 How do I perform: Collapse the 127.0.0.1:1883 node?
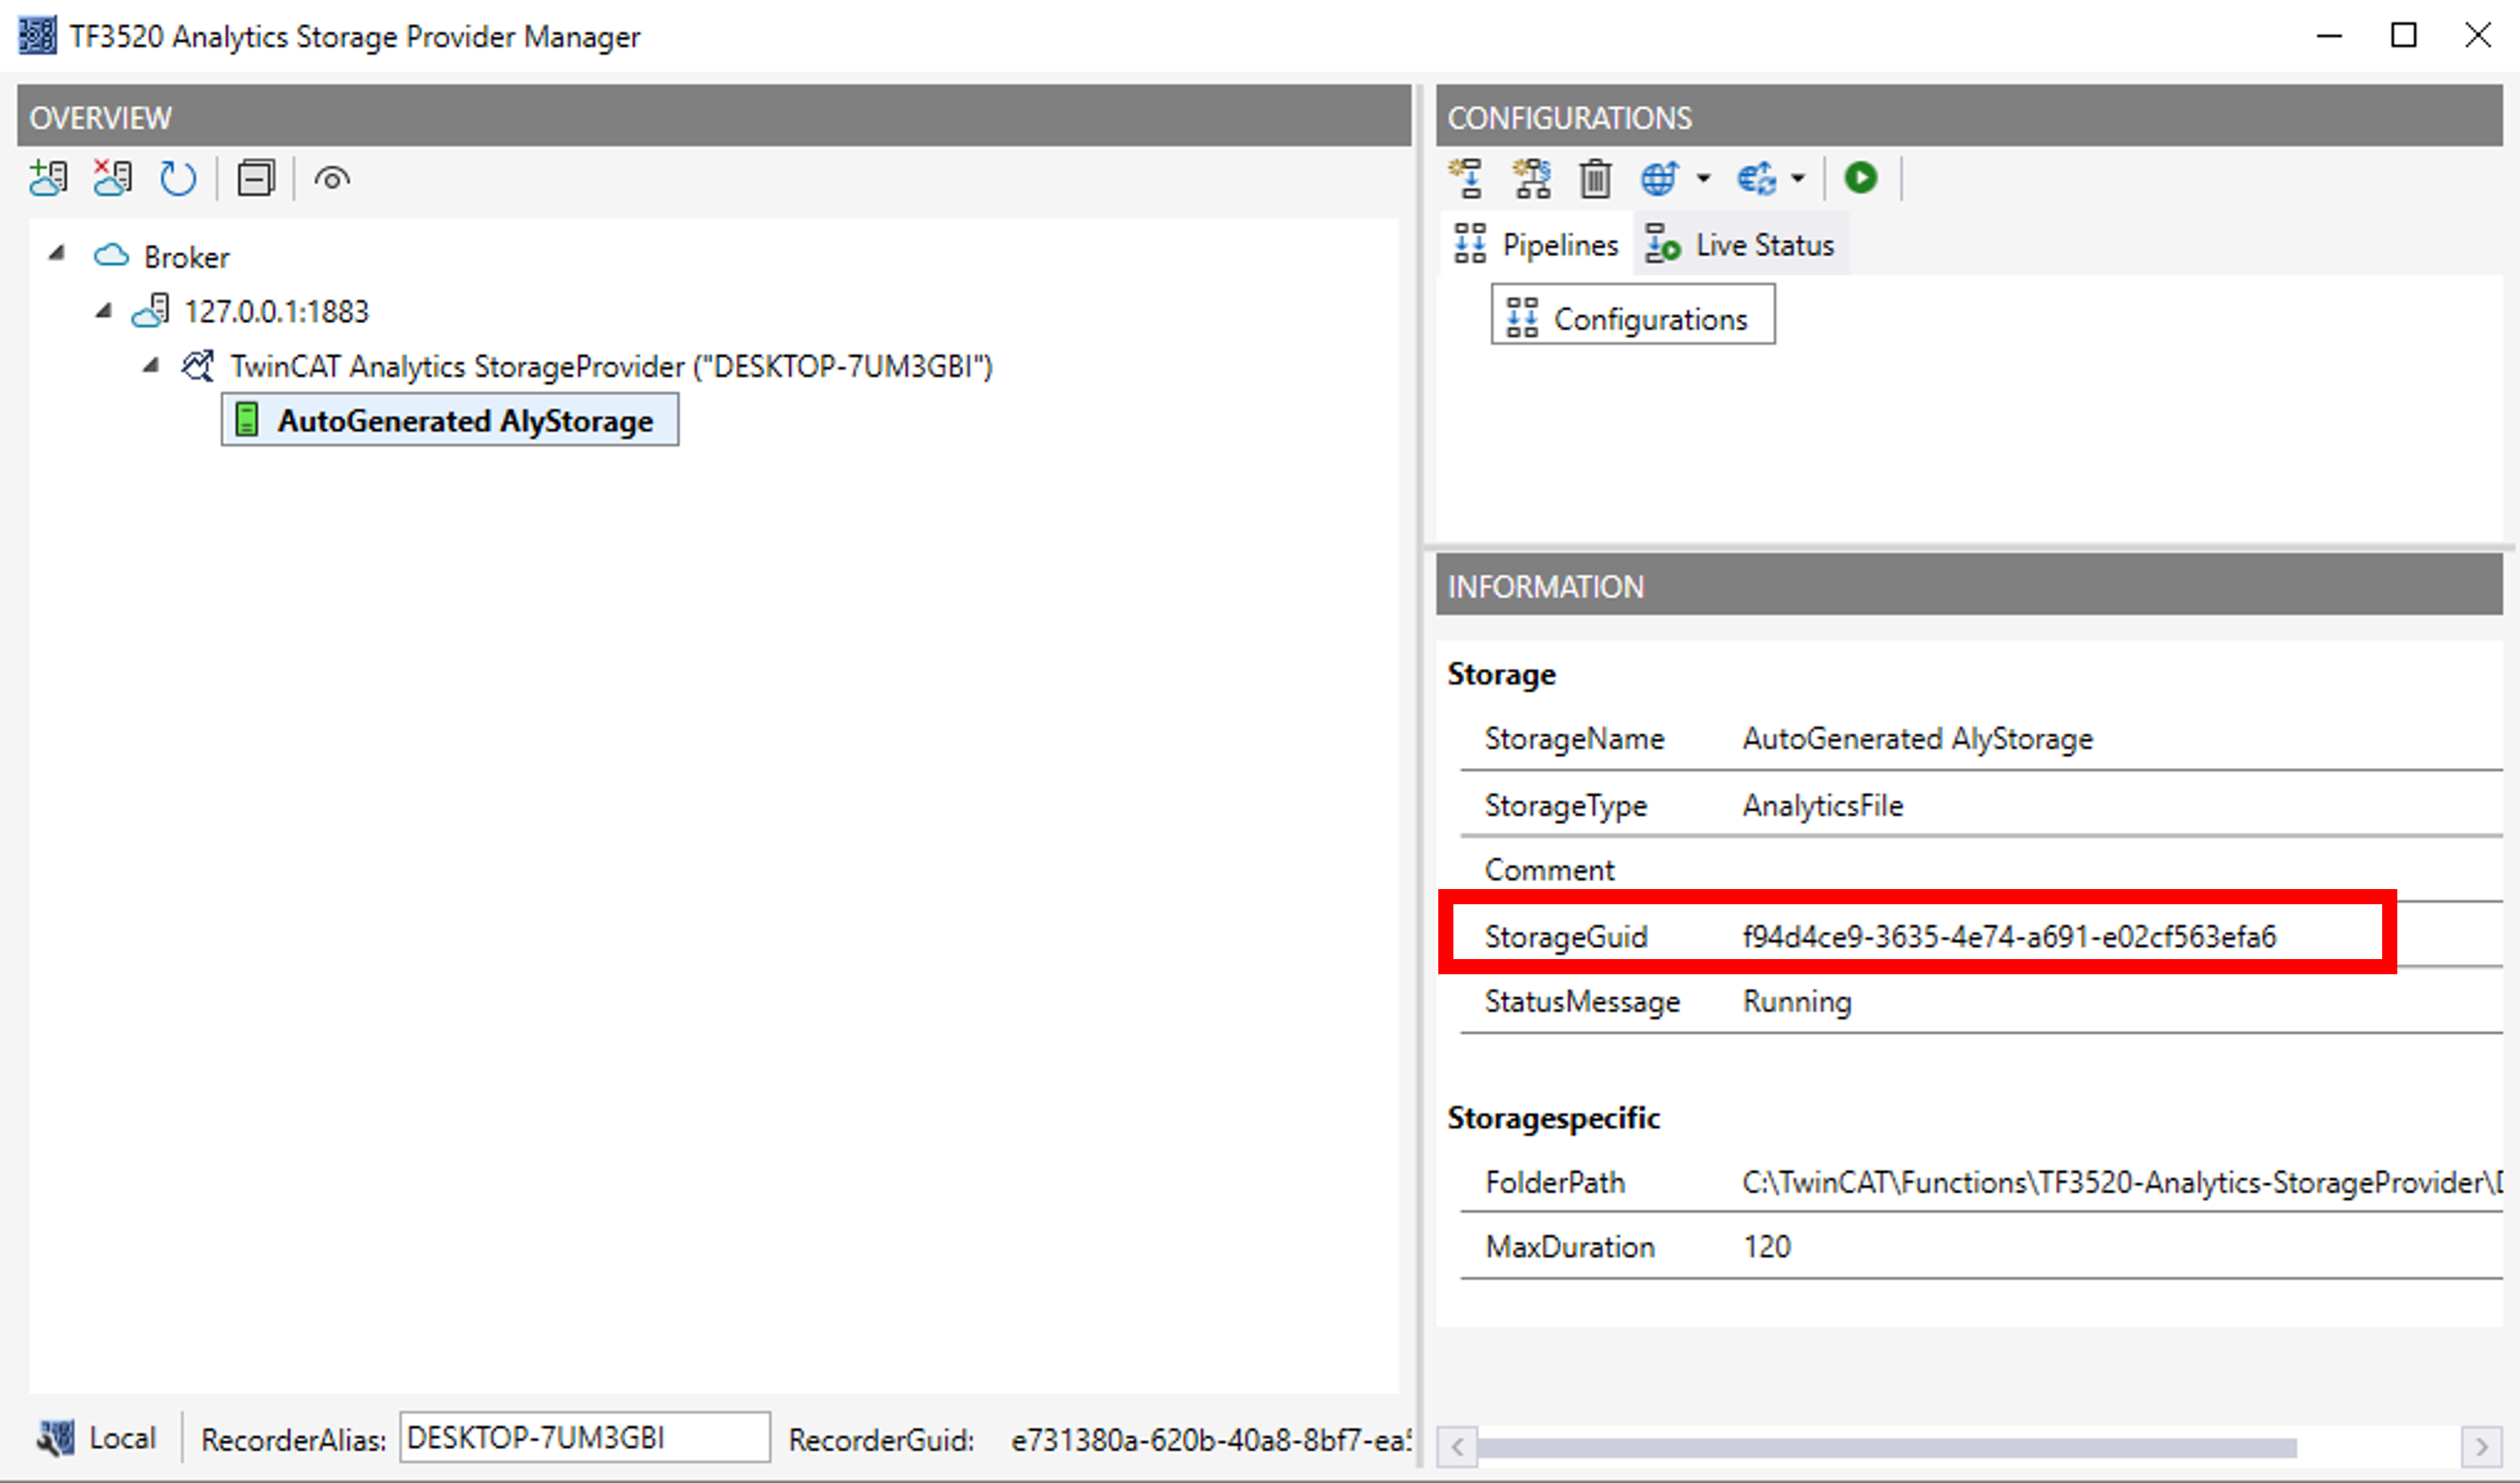(103, 311)
